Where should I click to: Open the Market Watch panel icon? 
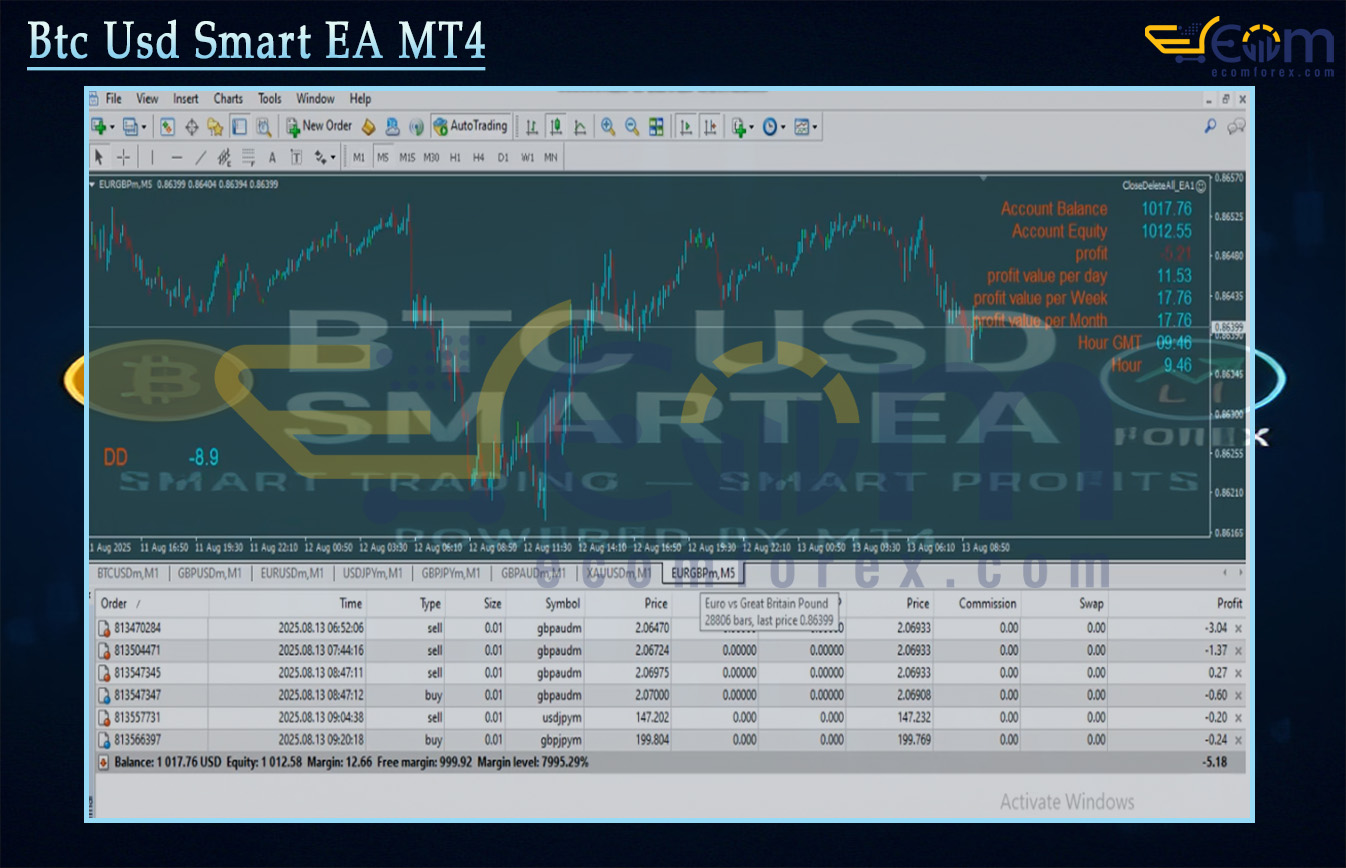coord(167,127)
